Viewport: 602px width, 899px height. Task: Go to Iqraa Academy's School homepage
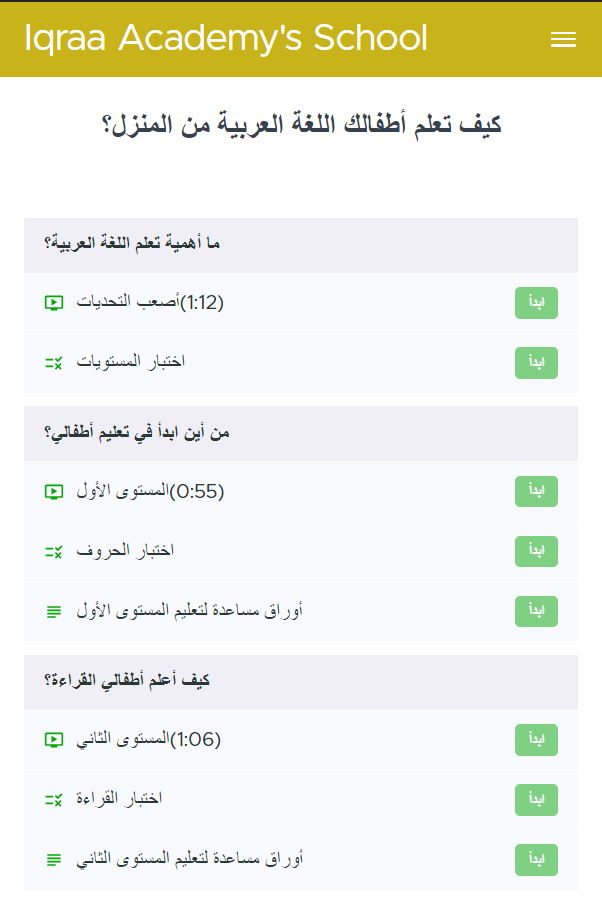pyautogui.click(x=226, y=39)
